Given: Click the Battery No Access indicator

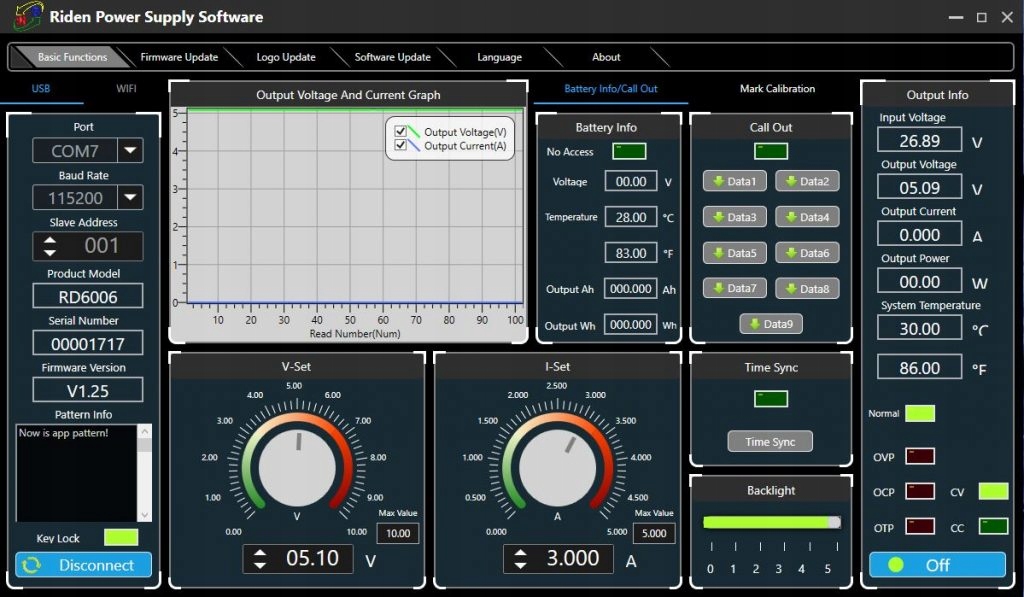Looking at the screenshot, I should pyautogui.click(x=629, y=152).
